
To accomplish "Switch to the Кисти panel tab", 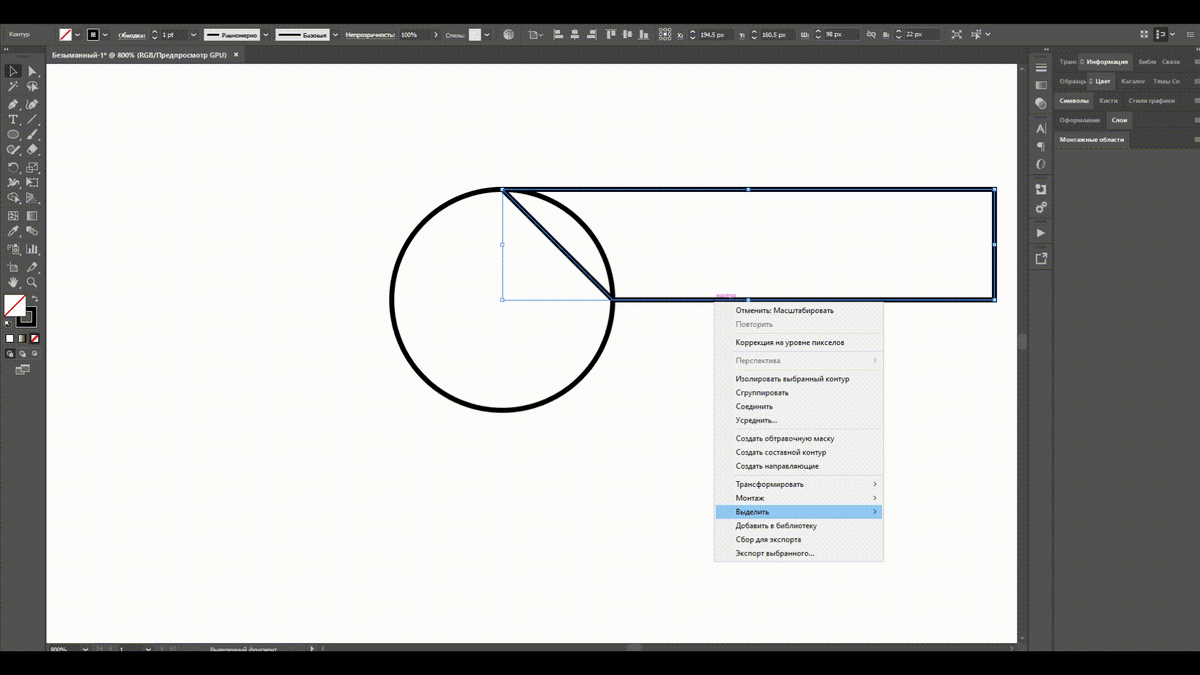I will [1108, 101].
